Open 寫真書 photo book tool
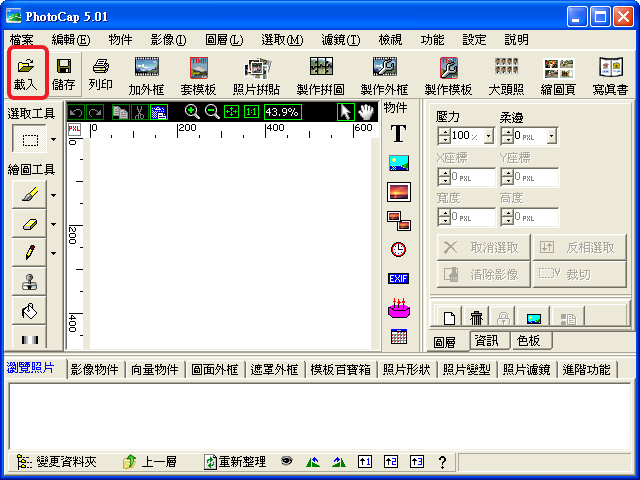Image resolution: width=640 pixels, height=480 pixels. point(611,76)
